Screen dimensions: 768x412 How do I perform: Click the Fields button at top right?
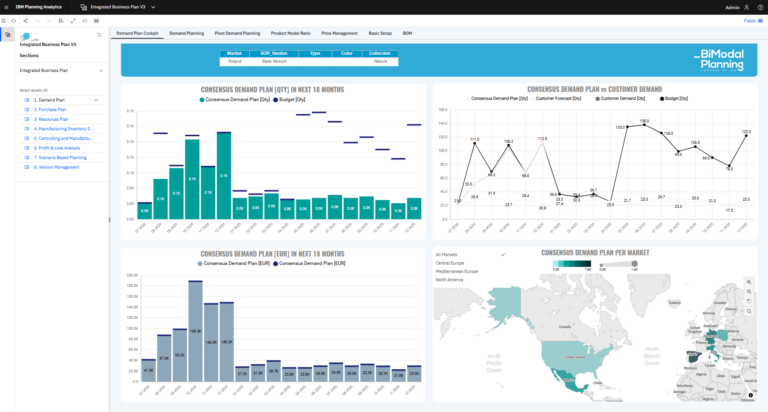[x=749, y=20]
